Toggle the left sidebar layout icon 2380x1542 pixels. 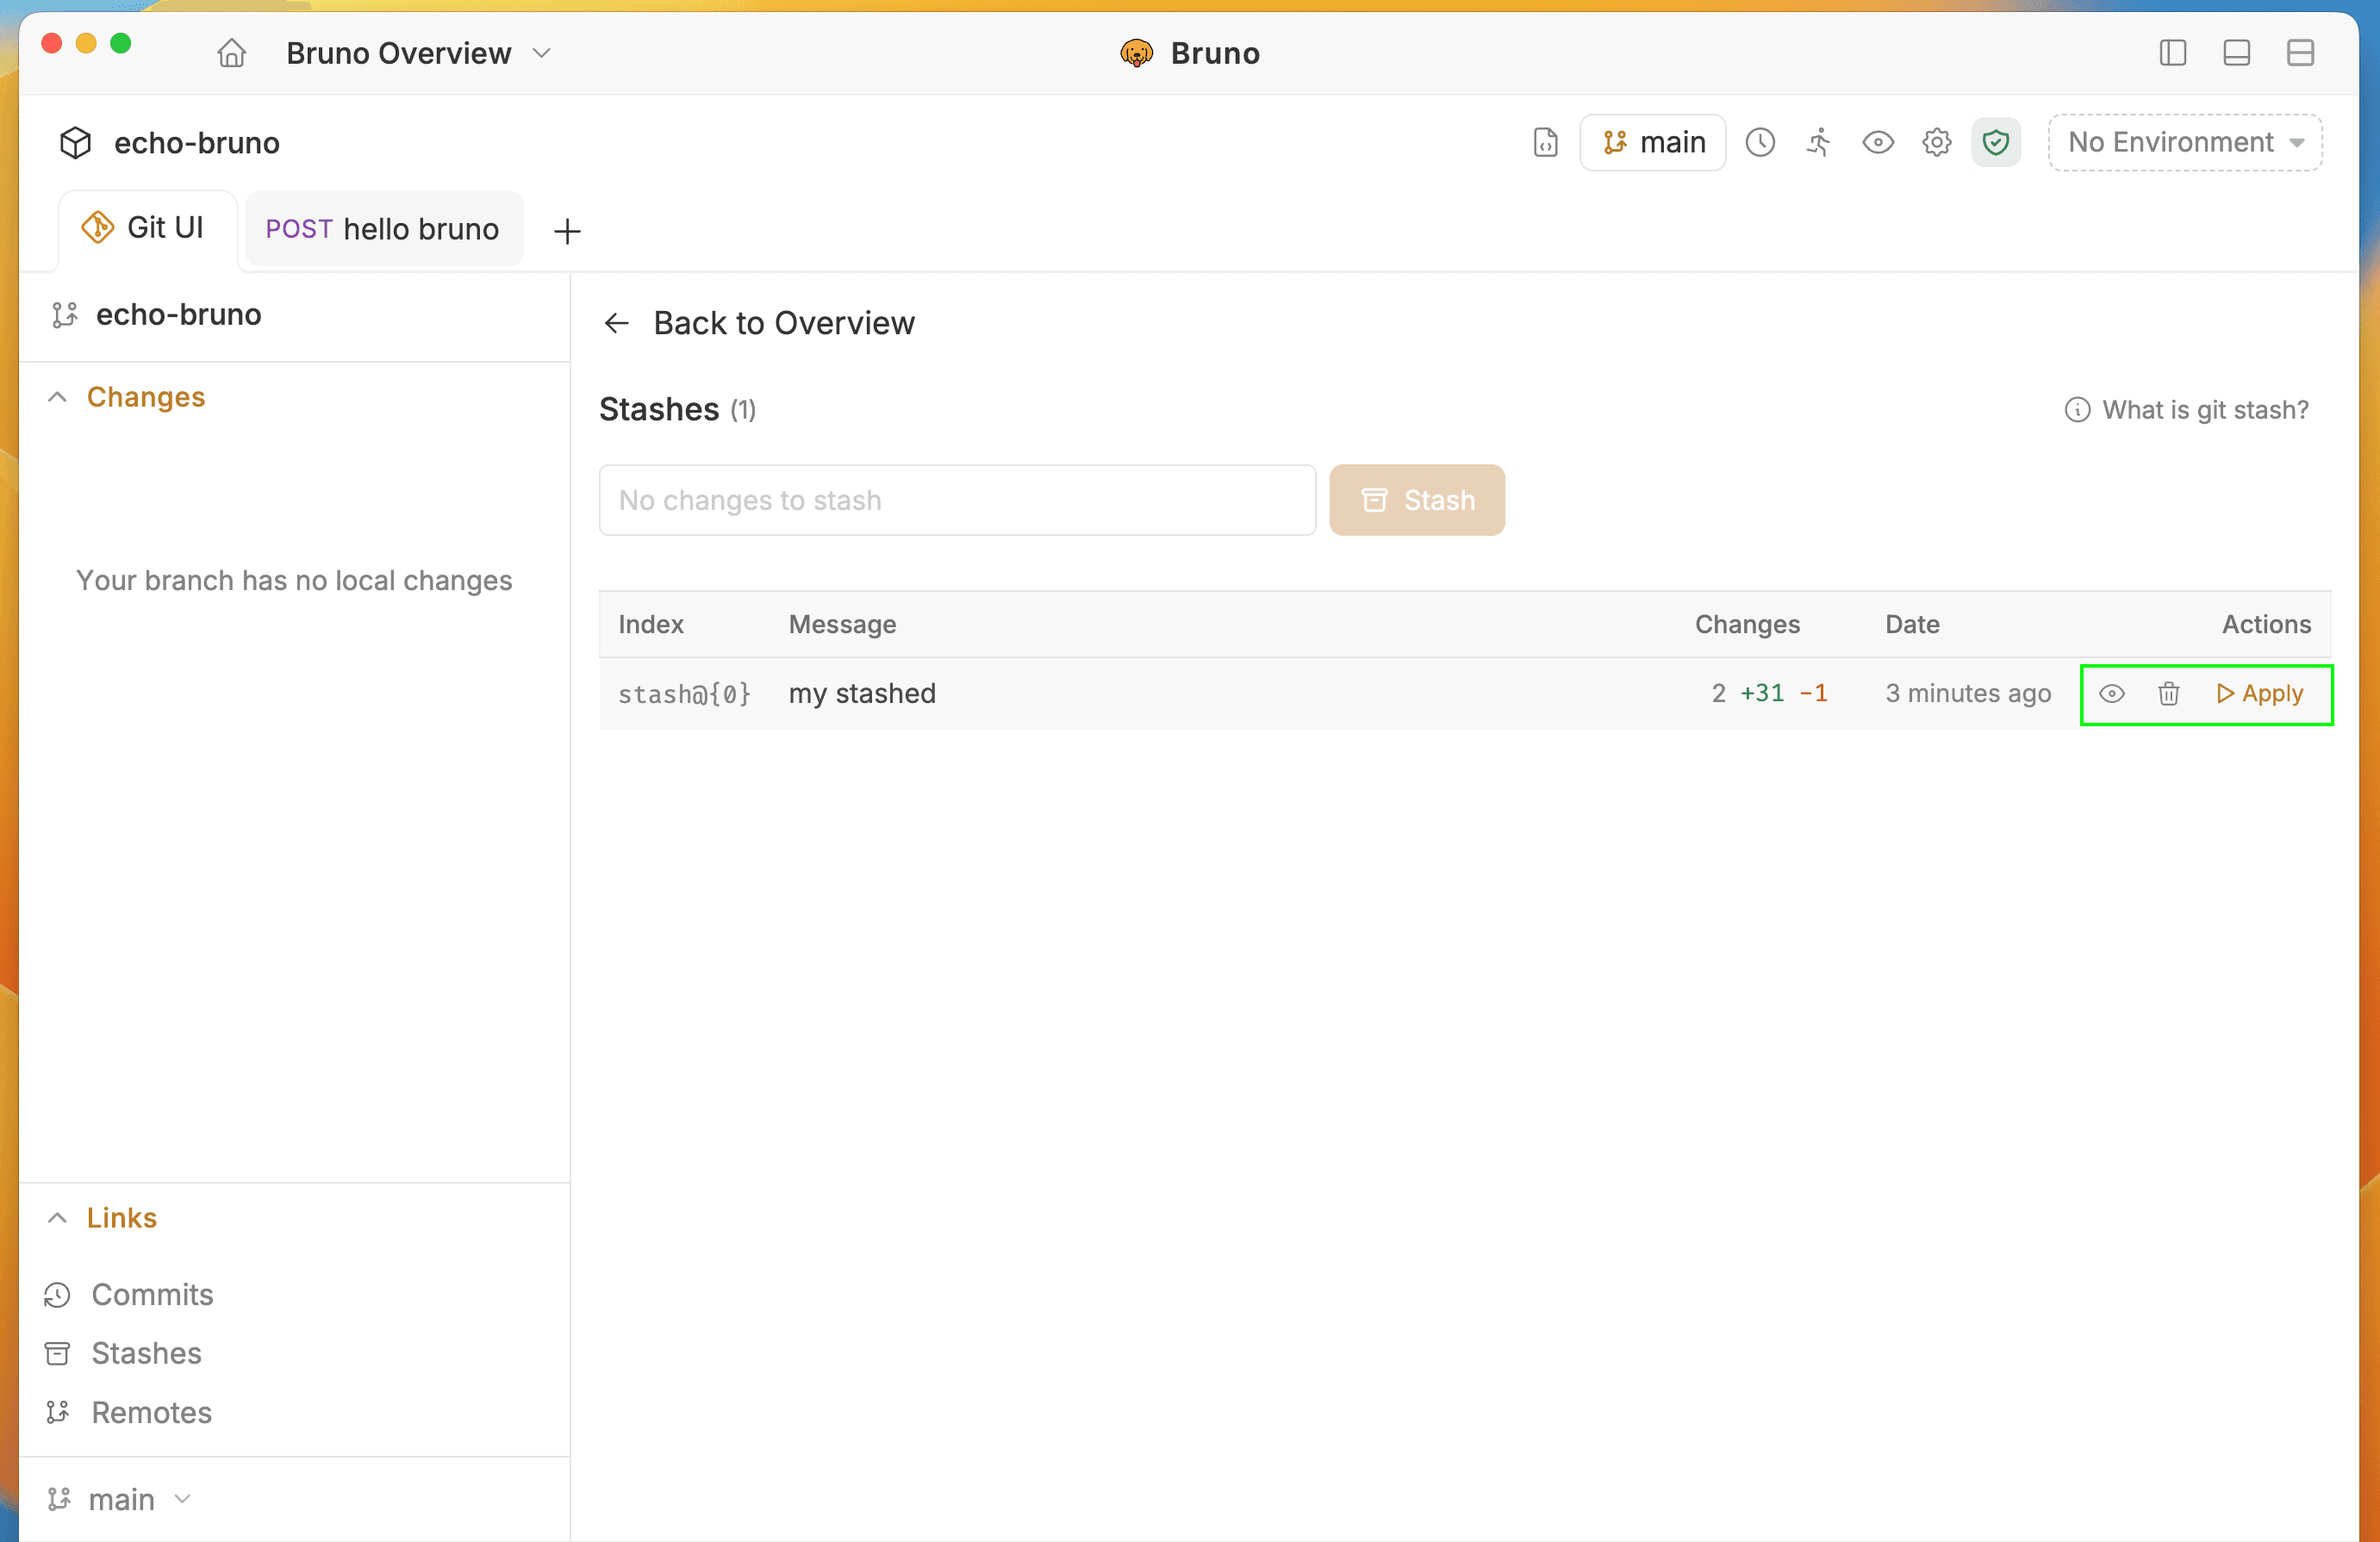point(2172,53)
